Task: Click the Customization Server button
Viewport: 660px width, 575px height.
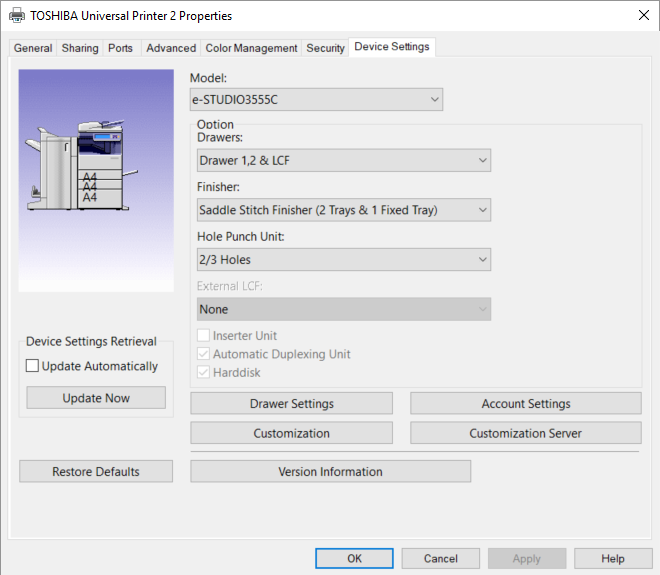Action: (525, 433)
